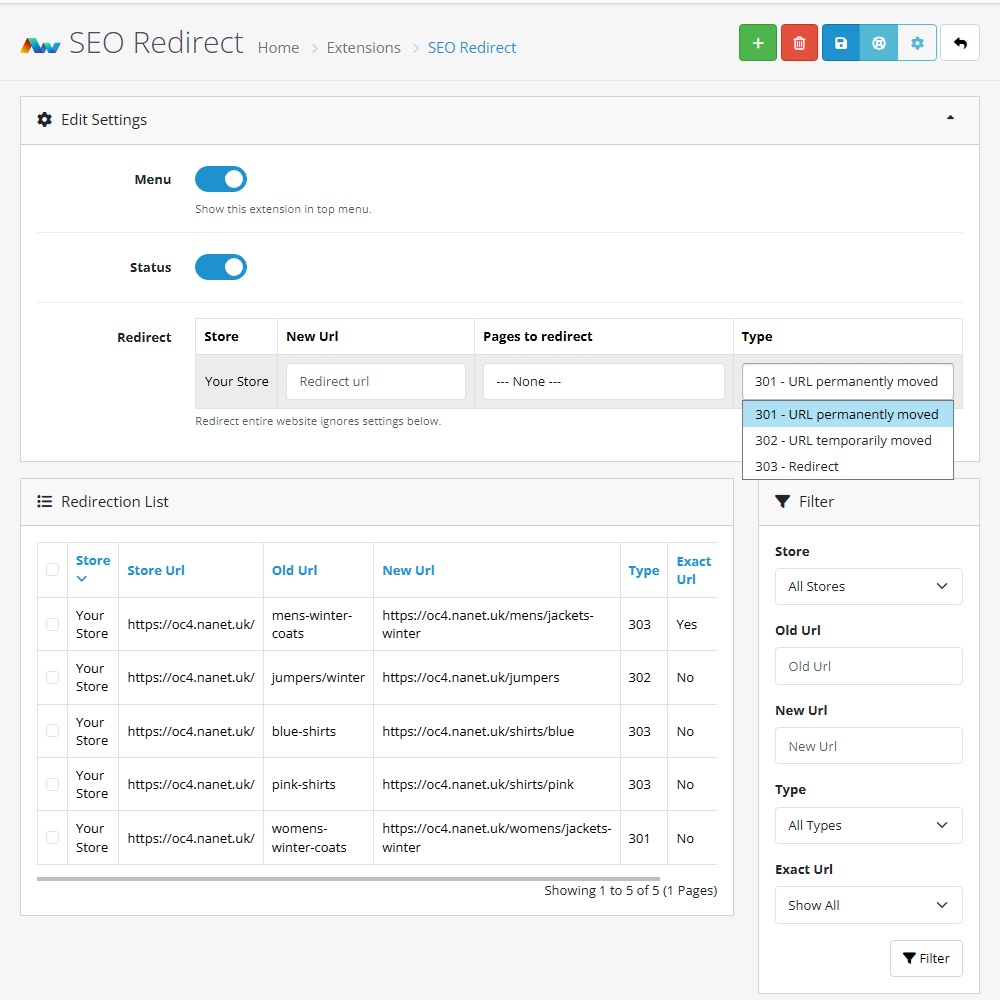
Task: Open the Exact Url Show All dropdown
Action: [x=868, y=905]
